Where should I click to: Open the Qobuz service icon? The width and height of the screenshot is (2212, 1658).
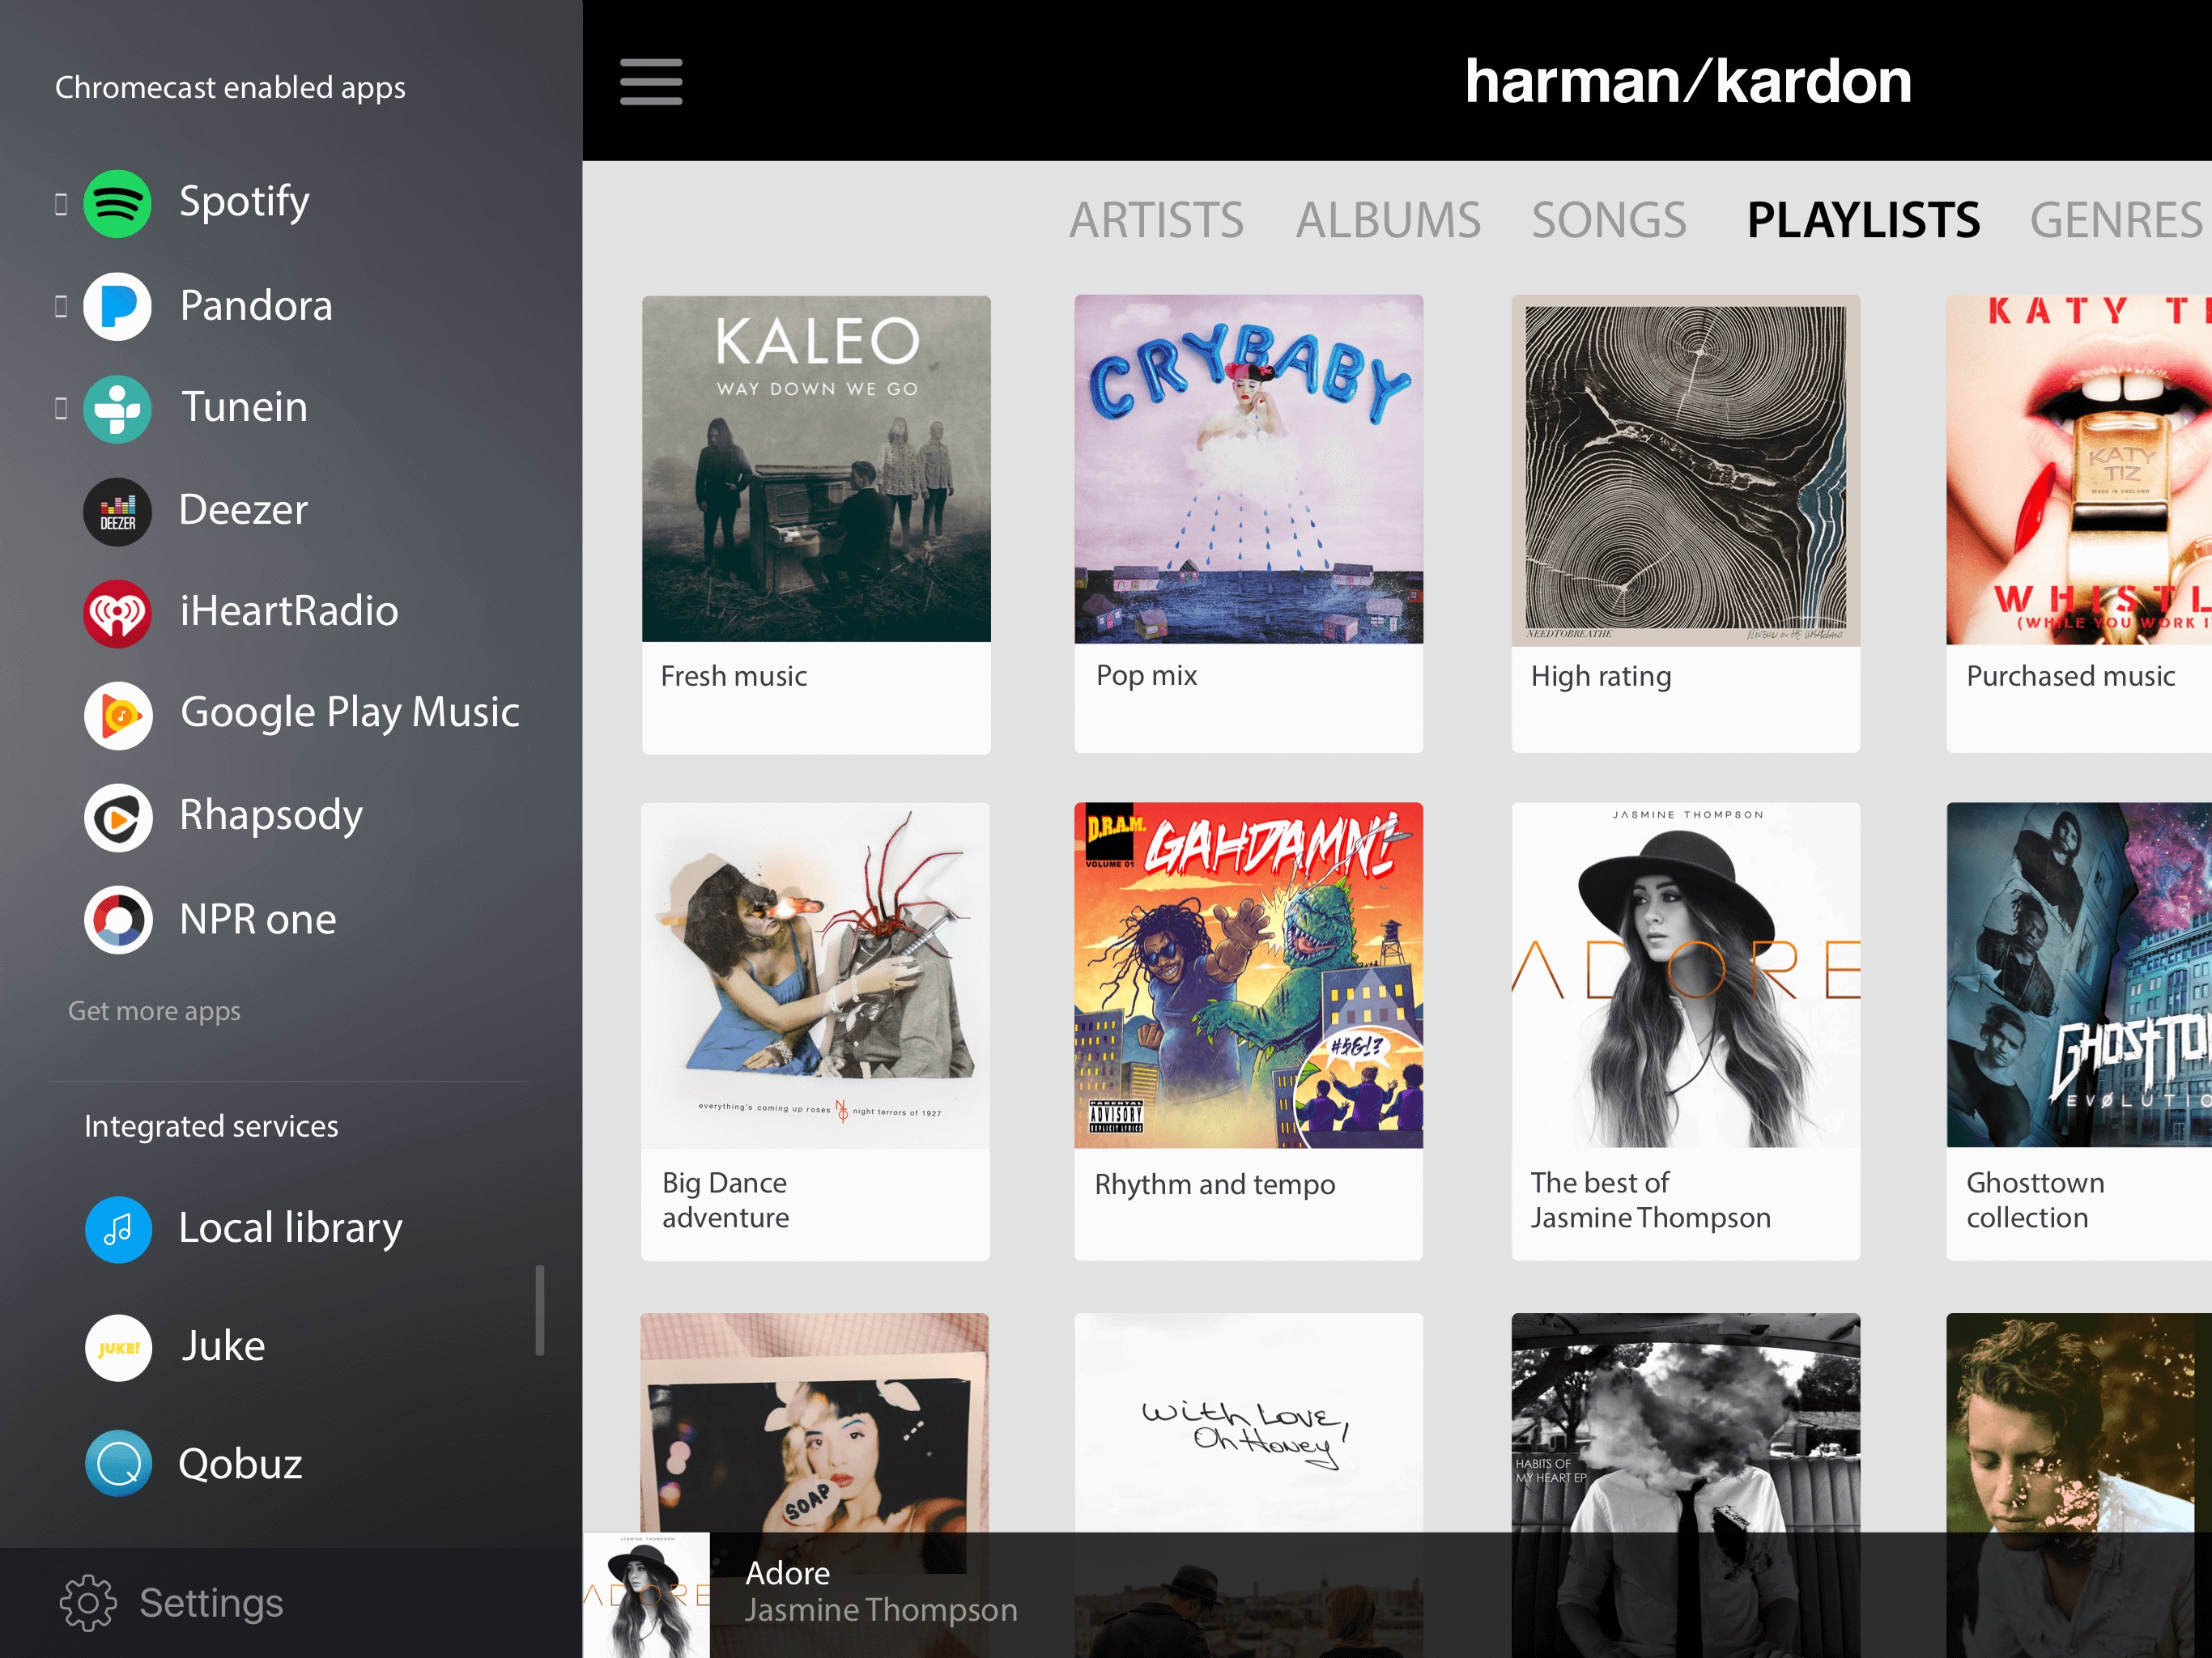coord(118,1463)
